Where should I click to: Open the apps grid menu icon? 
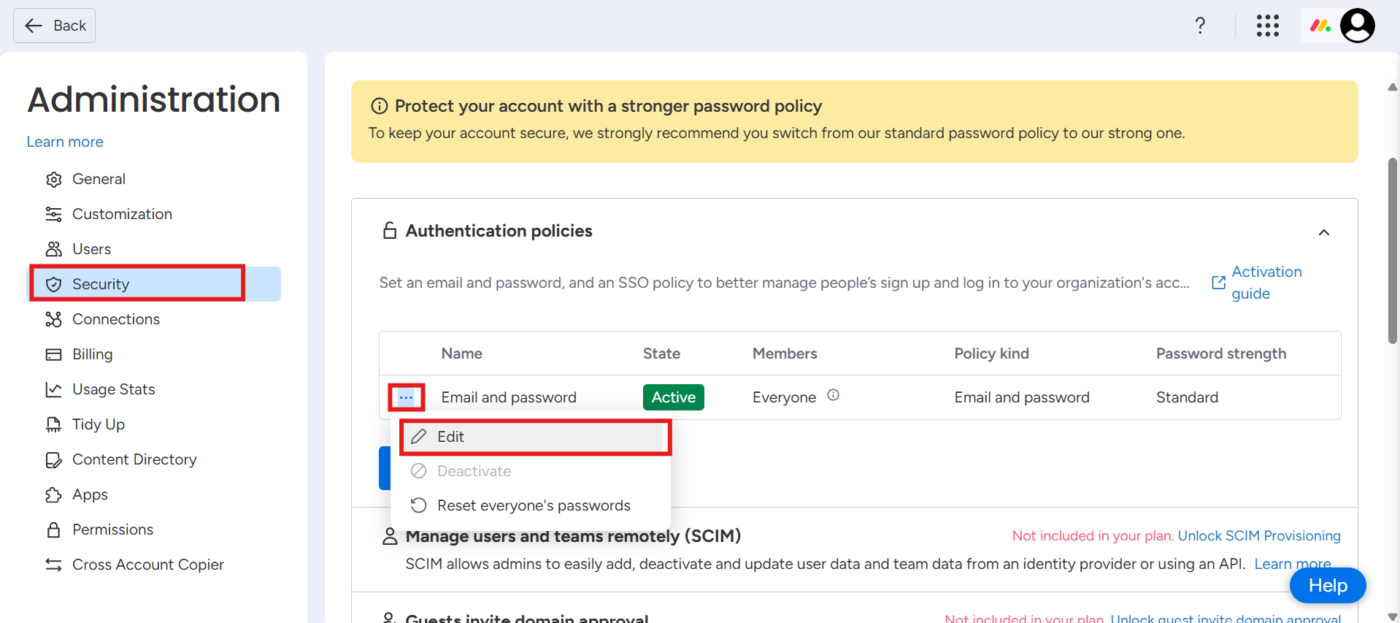(x=1267, y=26)
